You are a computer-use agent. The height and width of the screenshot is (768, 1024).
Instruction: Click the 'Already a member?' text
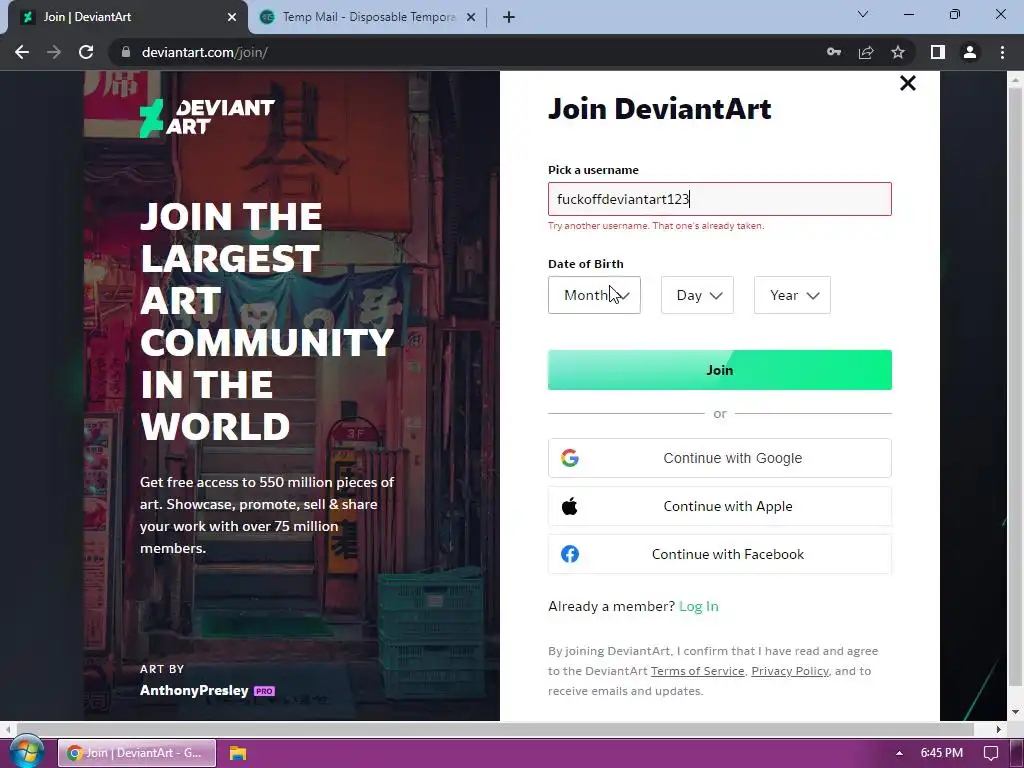(x=611, y=606)
